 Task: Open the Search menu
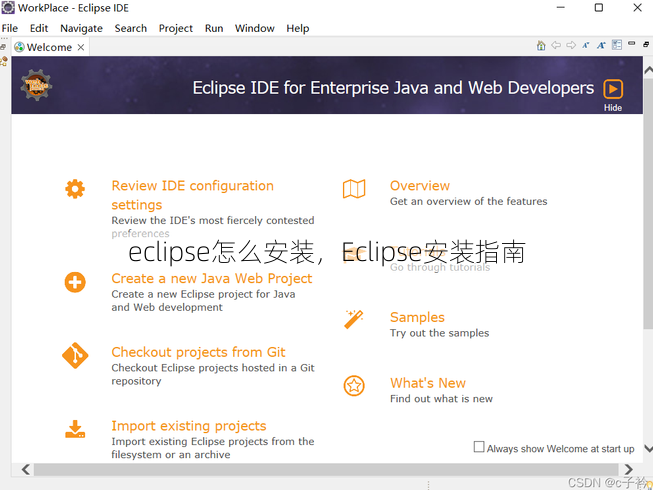pyautogui.click(x=131, y=28)
